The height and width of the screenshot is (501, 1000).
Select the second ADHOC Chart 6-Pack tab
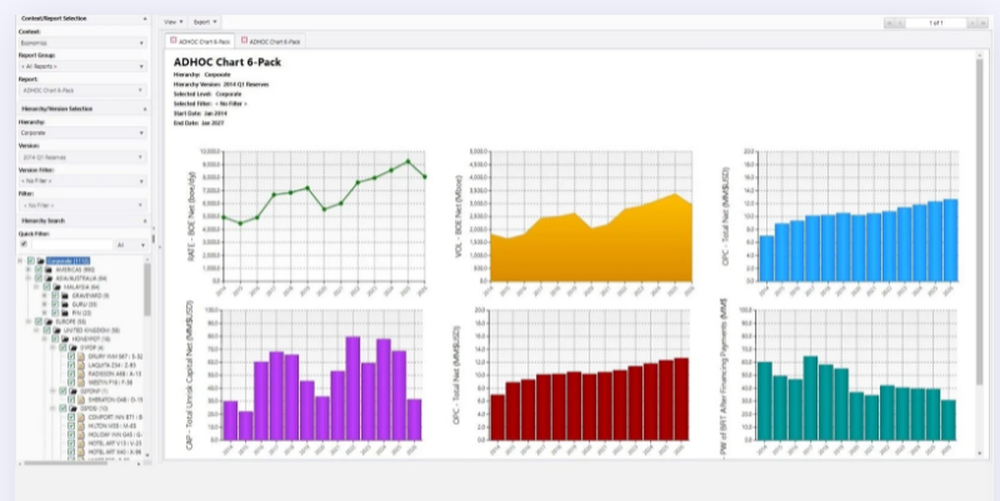point(270,41)
